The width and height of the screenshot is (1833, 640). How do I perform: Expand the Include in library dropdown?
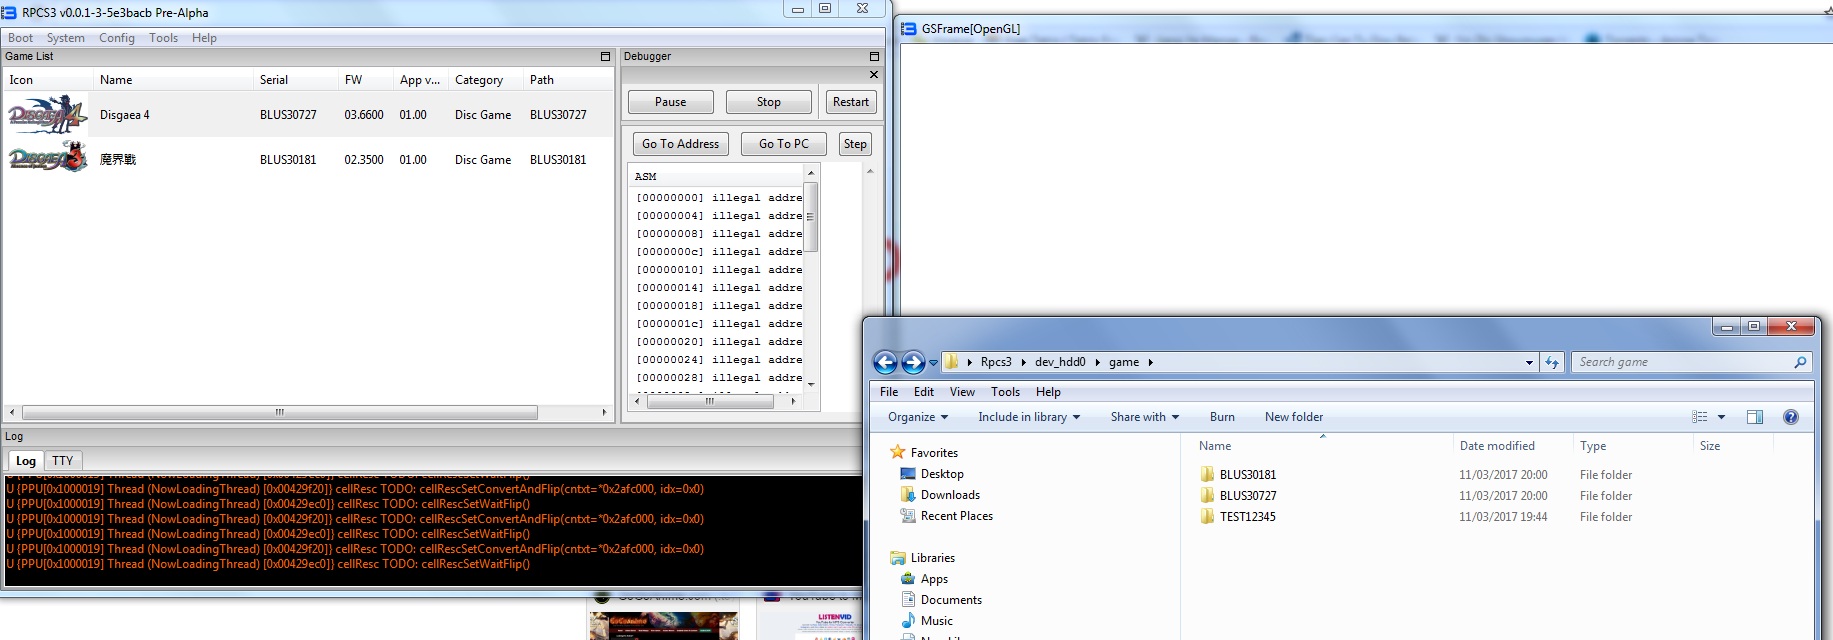pyautogui.click(x=1028, y=417)
